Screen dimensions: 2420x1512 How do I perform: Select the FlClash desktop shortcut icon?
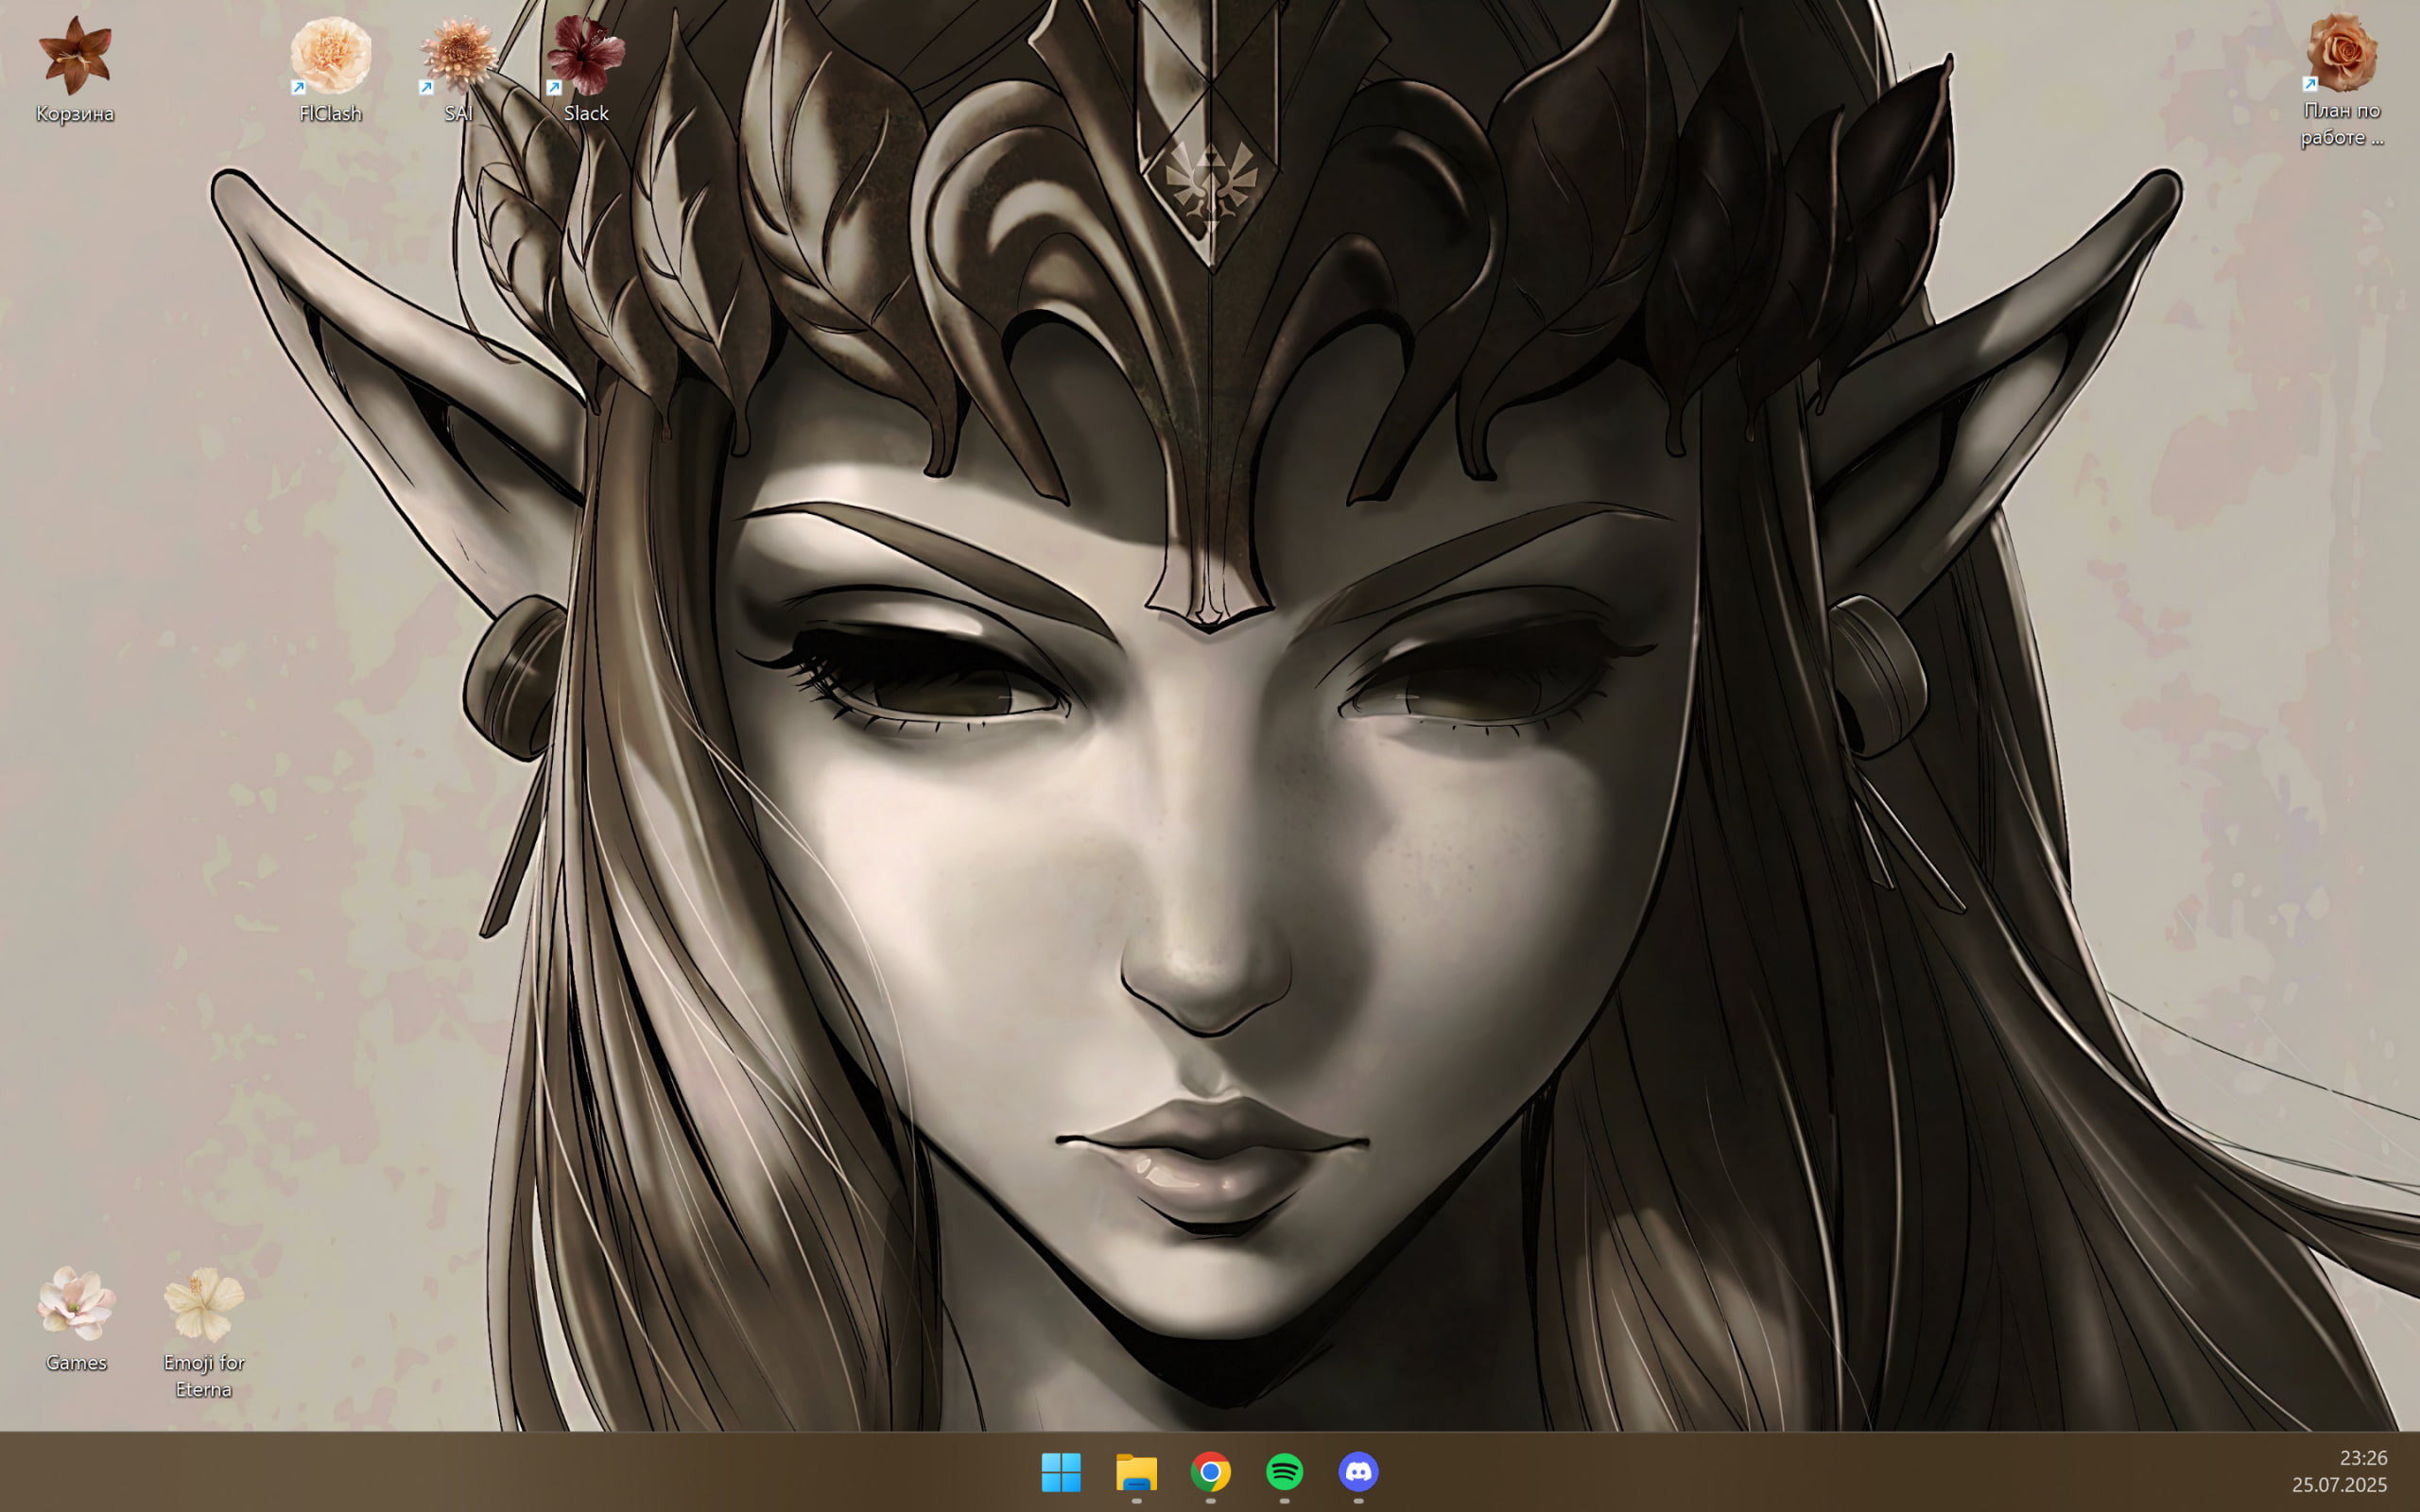pos(331,56)
